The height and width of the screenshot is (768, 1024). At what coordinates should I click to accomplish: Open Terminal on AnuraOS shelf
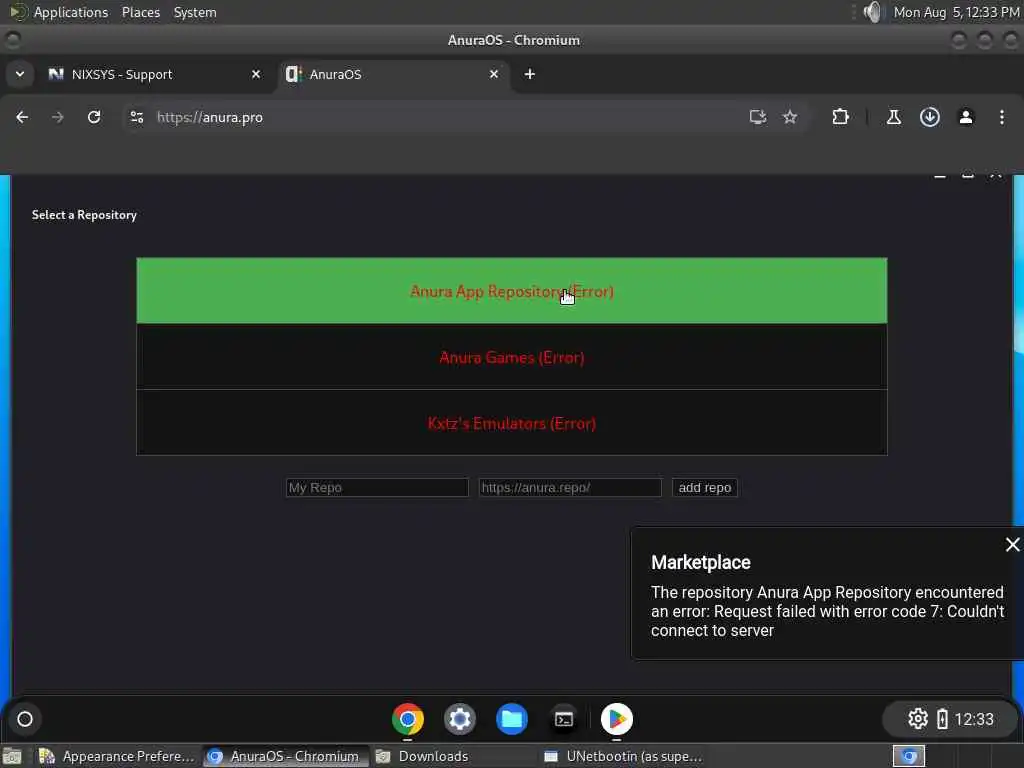click(564, 719)
